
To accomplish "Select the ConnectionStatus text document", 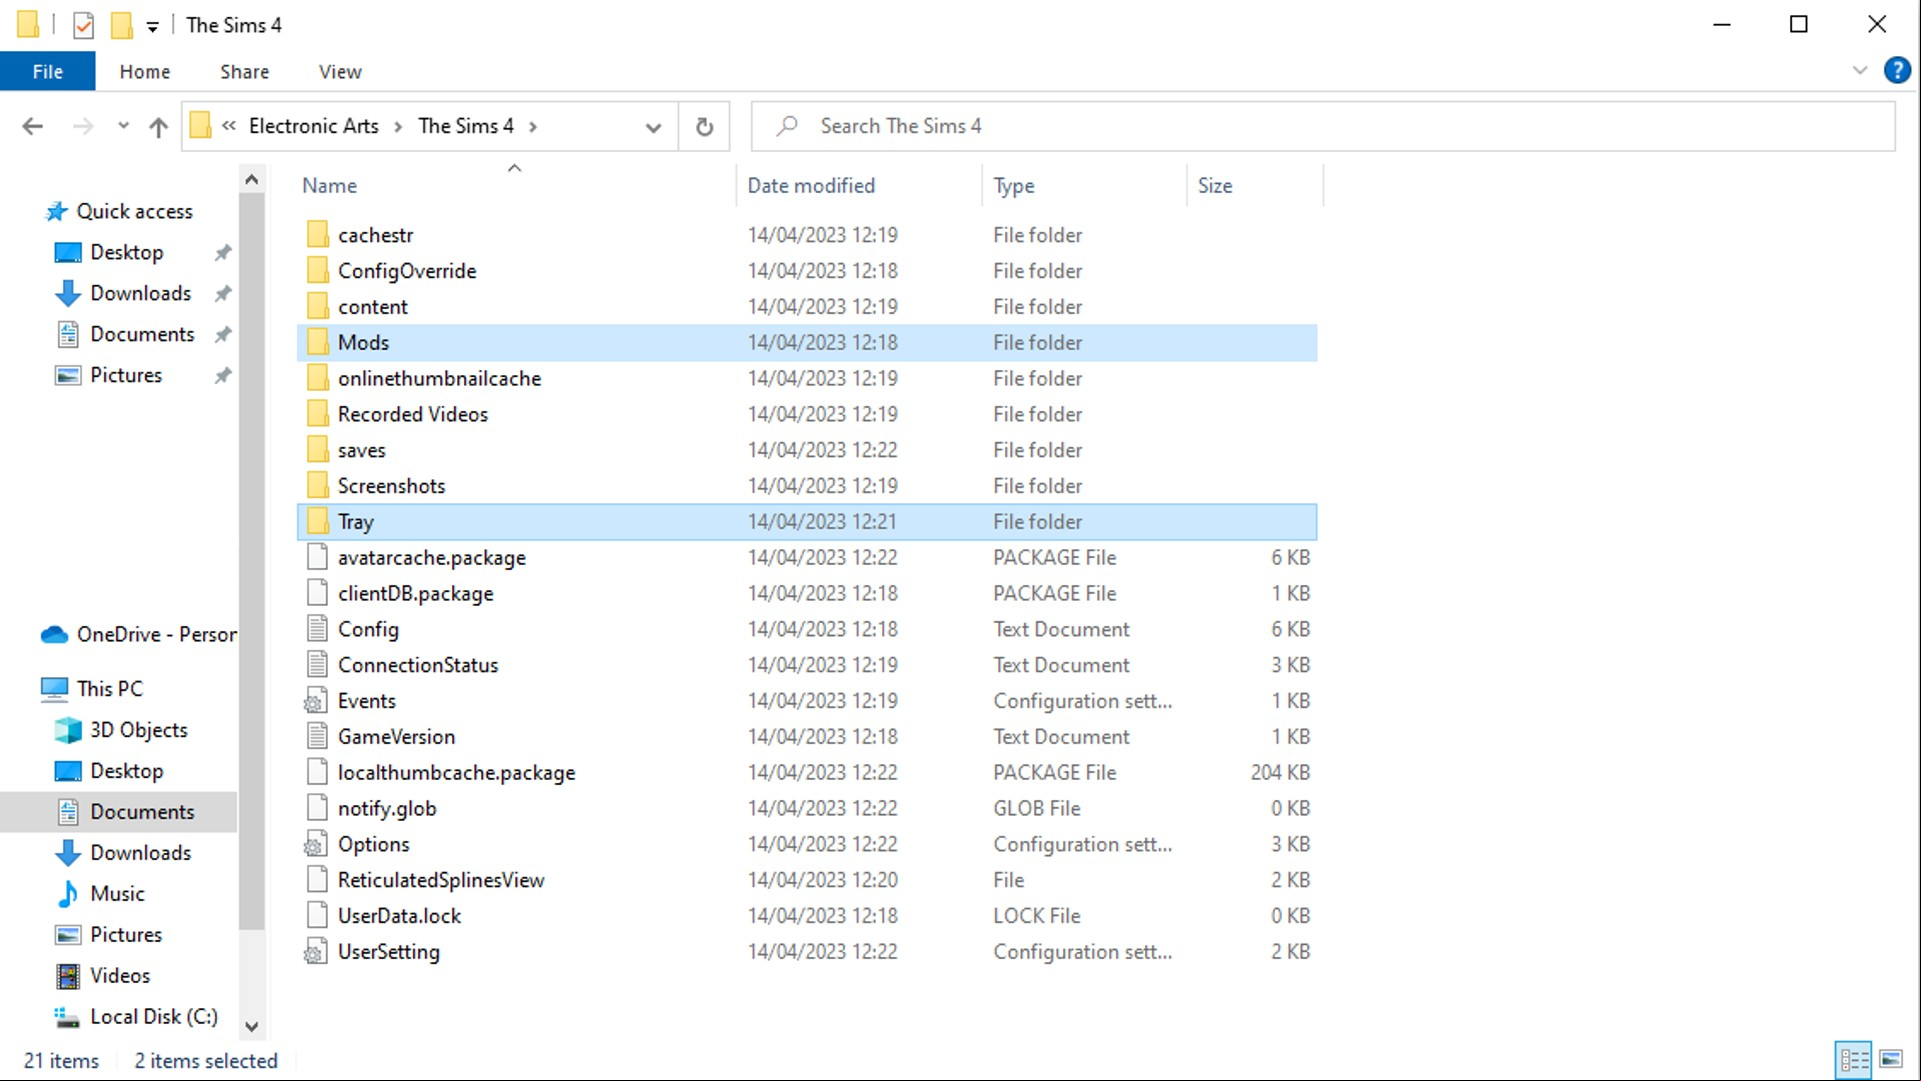I will pos(807,665).
